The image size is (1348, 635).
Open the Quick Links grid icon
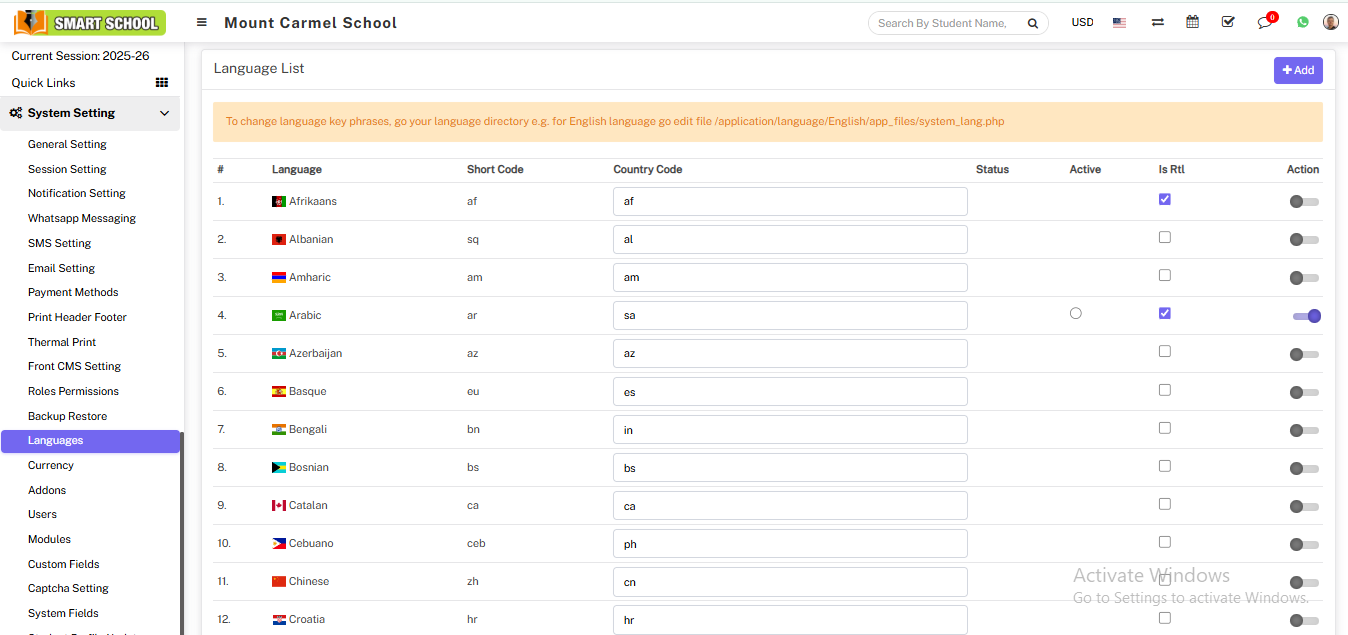162,83
